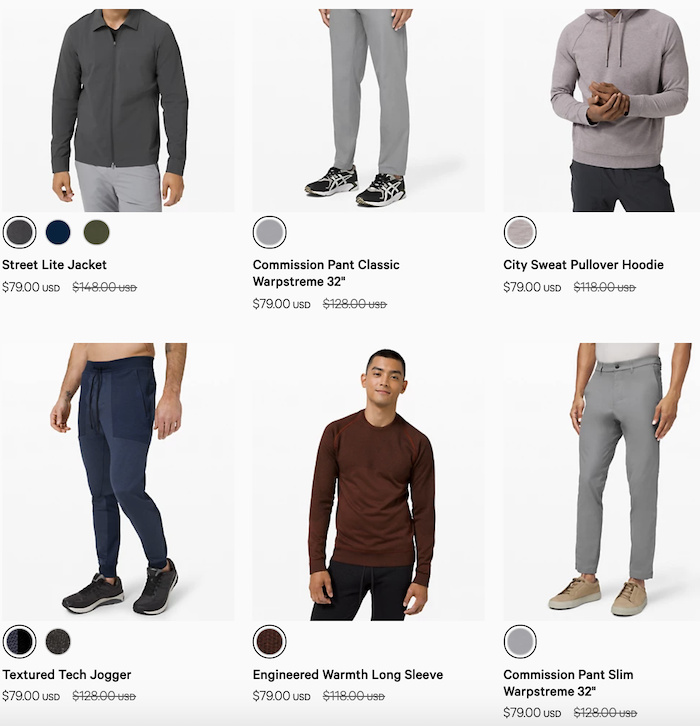The image size is (700, 726).
Task: Select the grey Commission Pant Slim swatch
Action: [x=520, y=641]
